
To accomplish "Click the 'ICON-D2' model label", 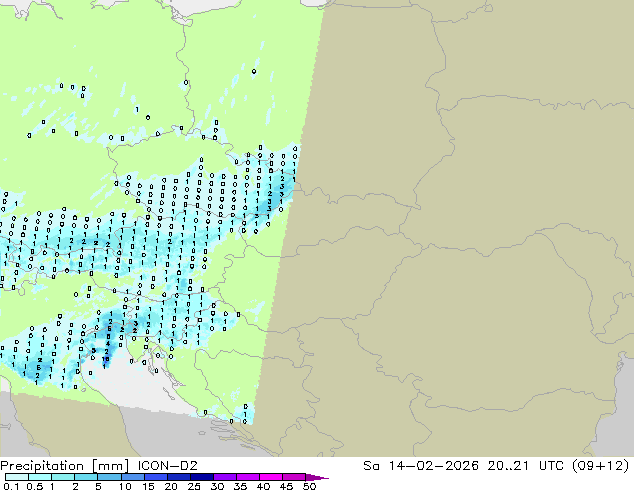I will tap(168, 466).
